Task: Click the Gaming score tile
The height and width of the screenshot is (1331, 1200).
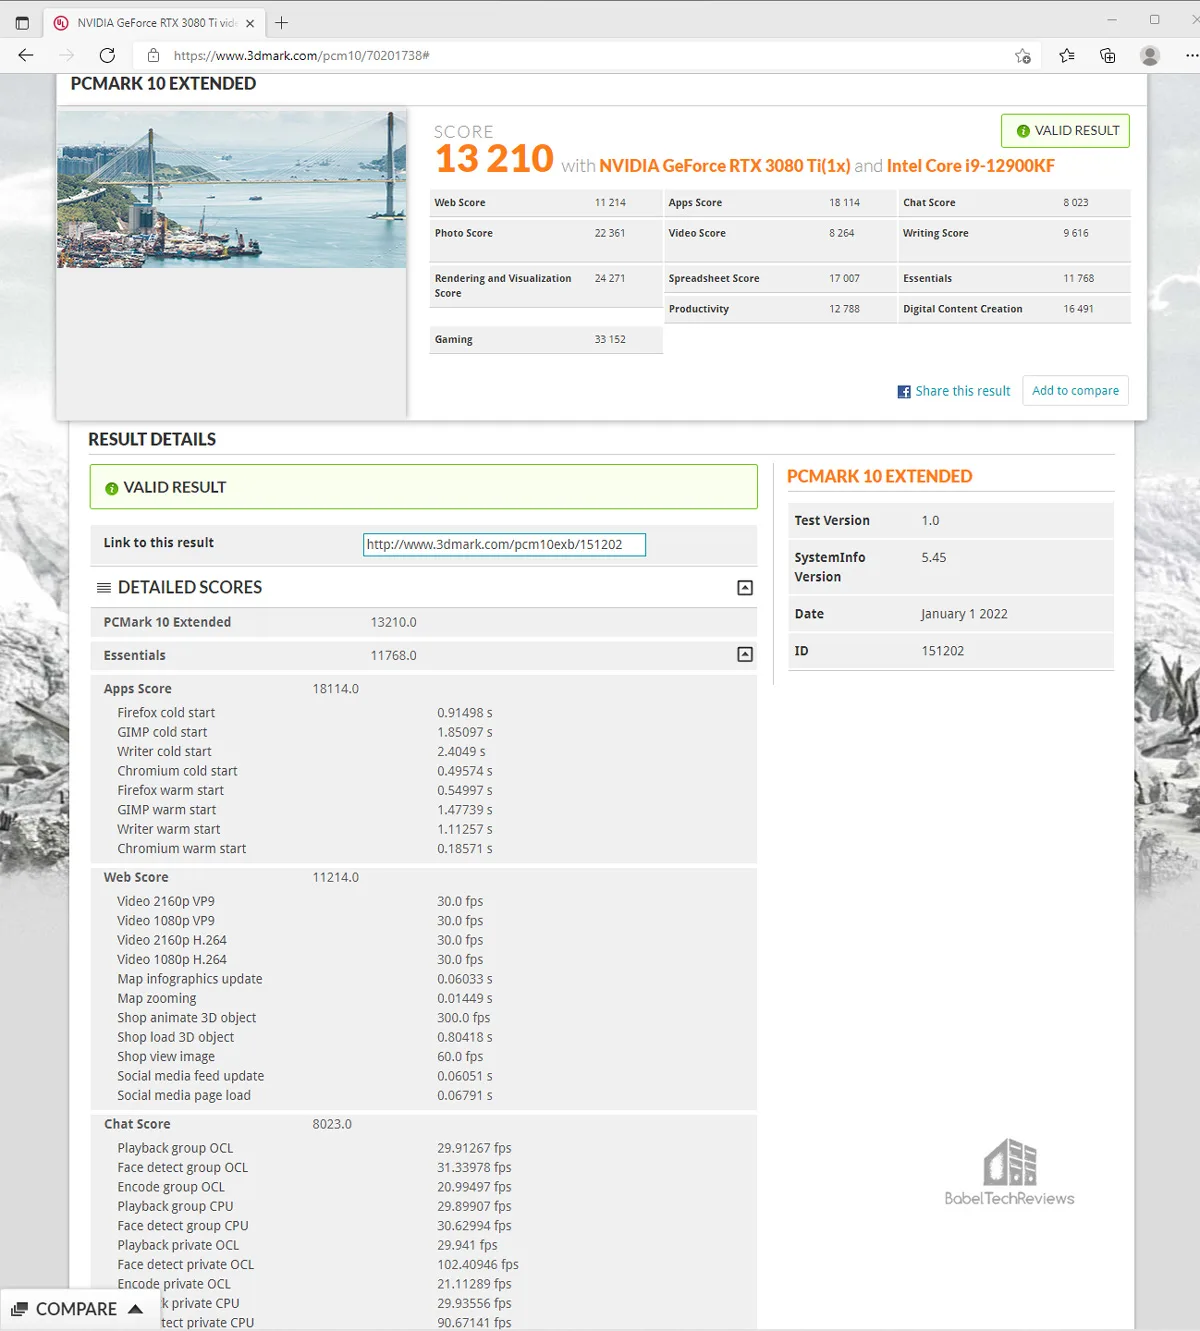Action: point(546,340)
